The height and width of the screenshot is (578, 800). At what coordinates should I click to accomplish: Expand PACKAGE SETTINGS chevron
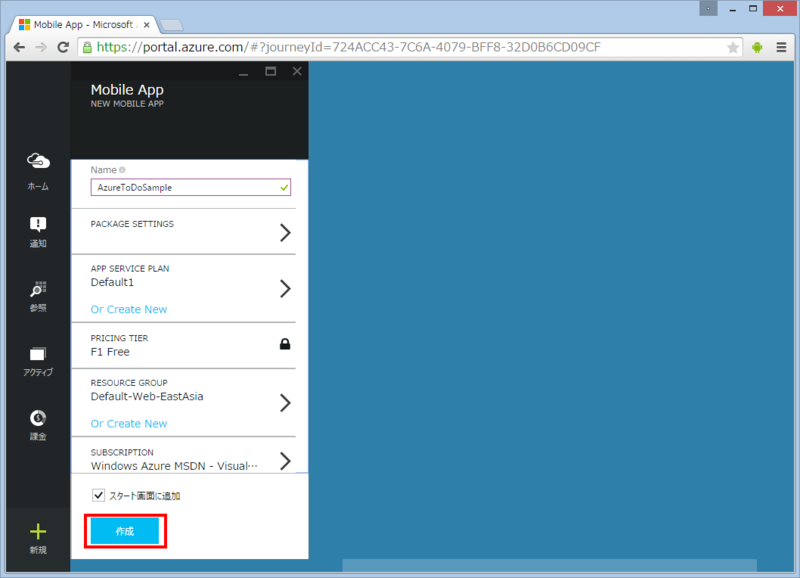[x=285, y=233]
